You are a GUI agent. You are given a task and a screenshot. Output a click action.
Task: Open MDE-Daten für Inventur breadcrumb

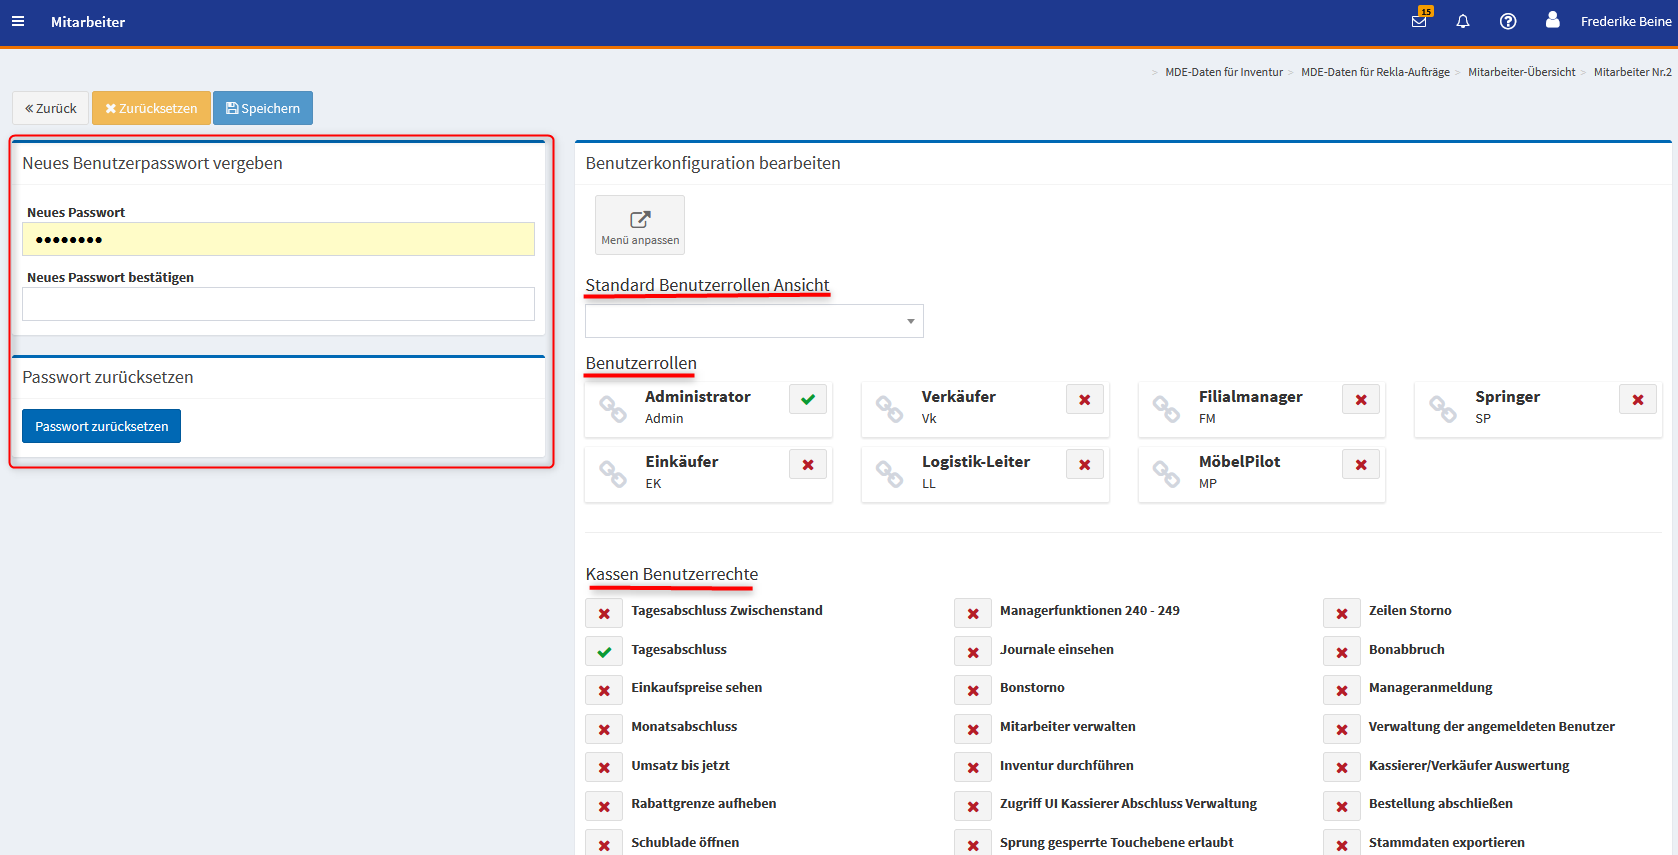pos(1223,72)
